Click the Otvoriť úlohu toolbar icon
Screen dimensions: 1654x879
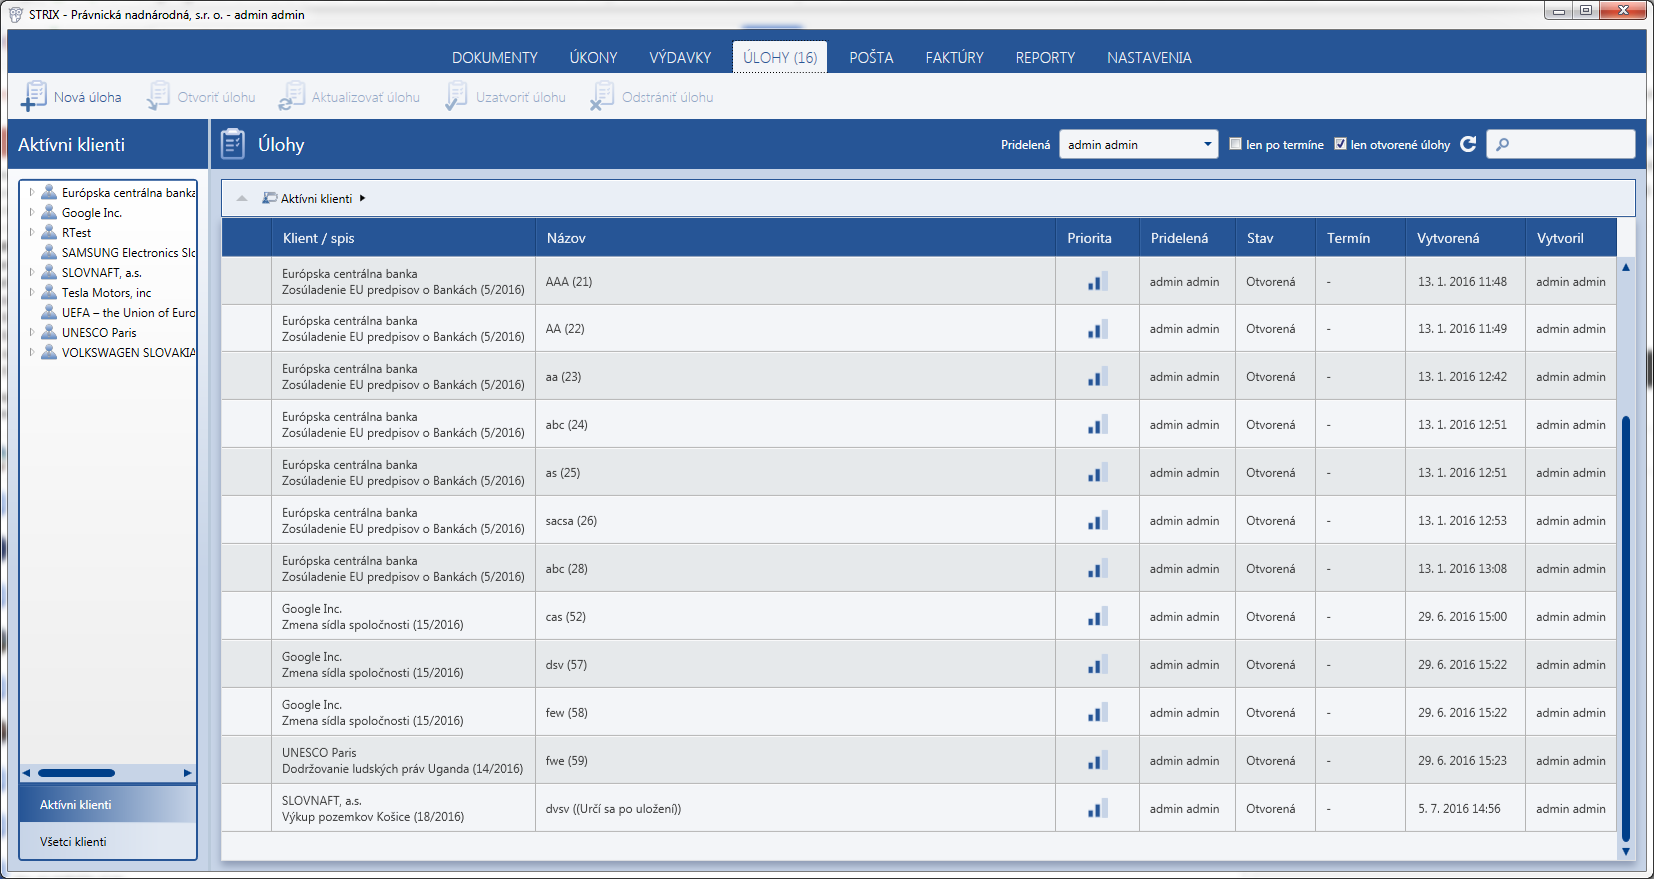tap(158, 97)
